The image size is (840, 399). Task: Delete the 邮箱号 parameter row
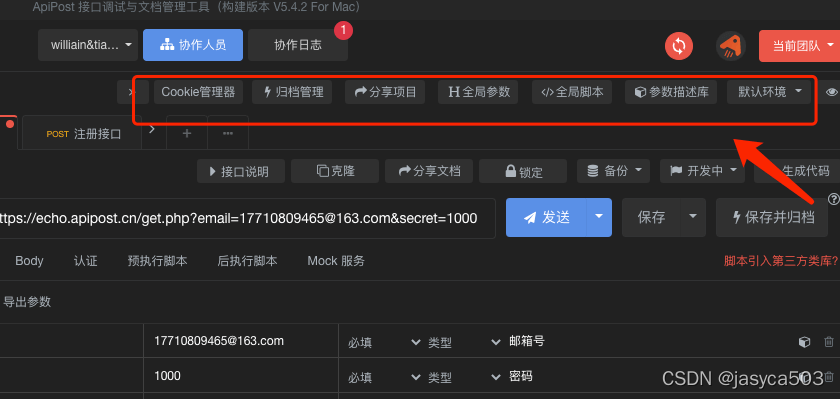coord(829,342)
